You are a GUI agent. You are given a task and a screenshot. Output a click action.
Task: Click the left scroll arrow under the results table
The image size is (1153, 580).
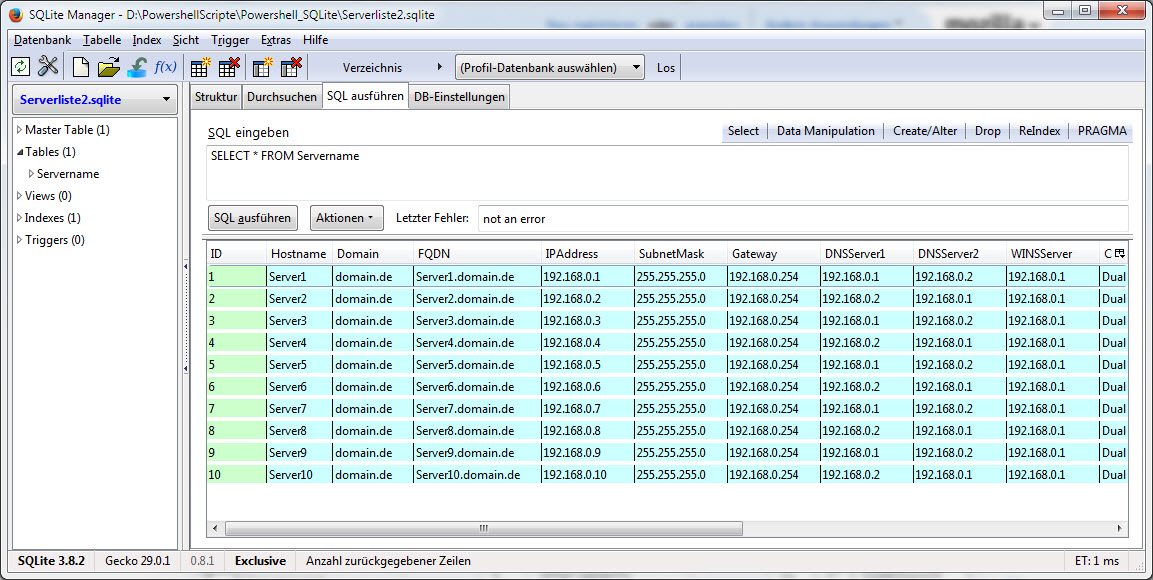point(215,529)
